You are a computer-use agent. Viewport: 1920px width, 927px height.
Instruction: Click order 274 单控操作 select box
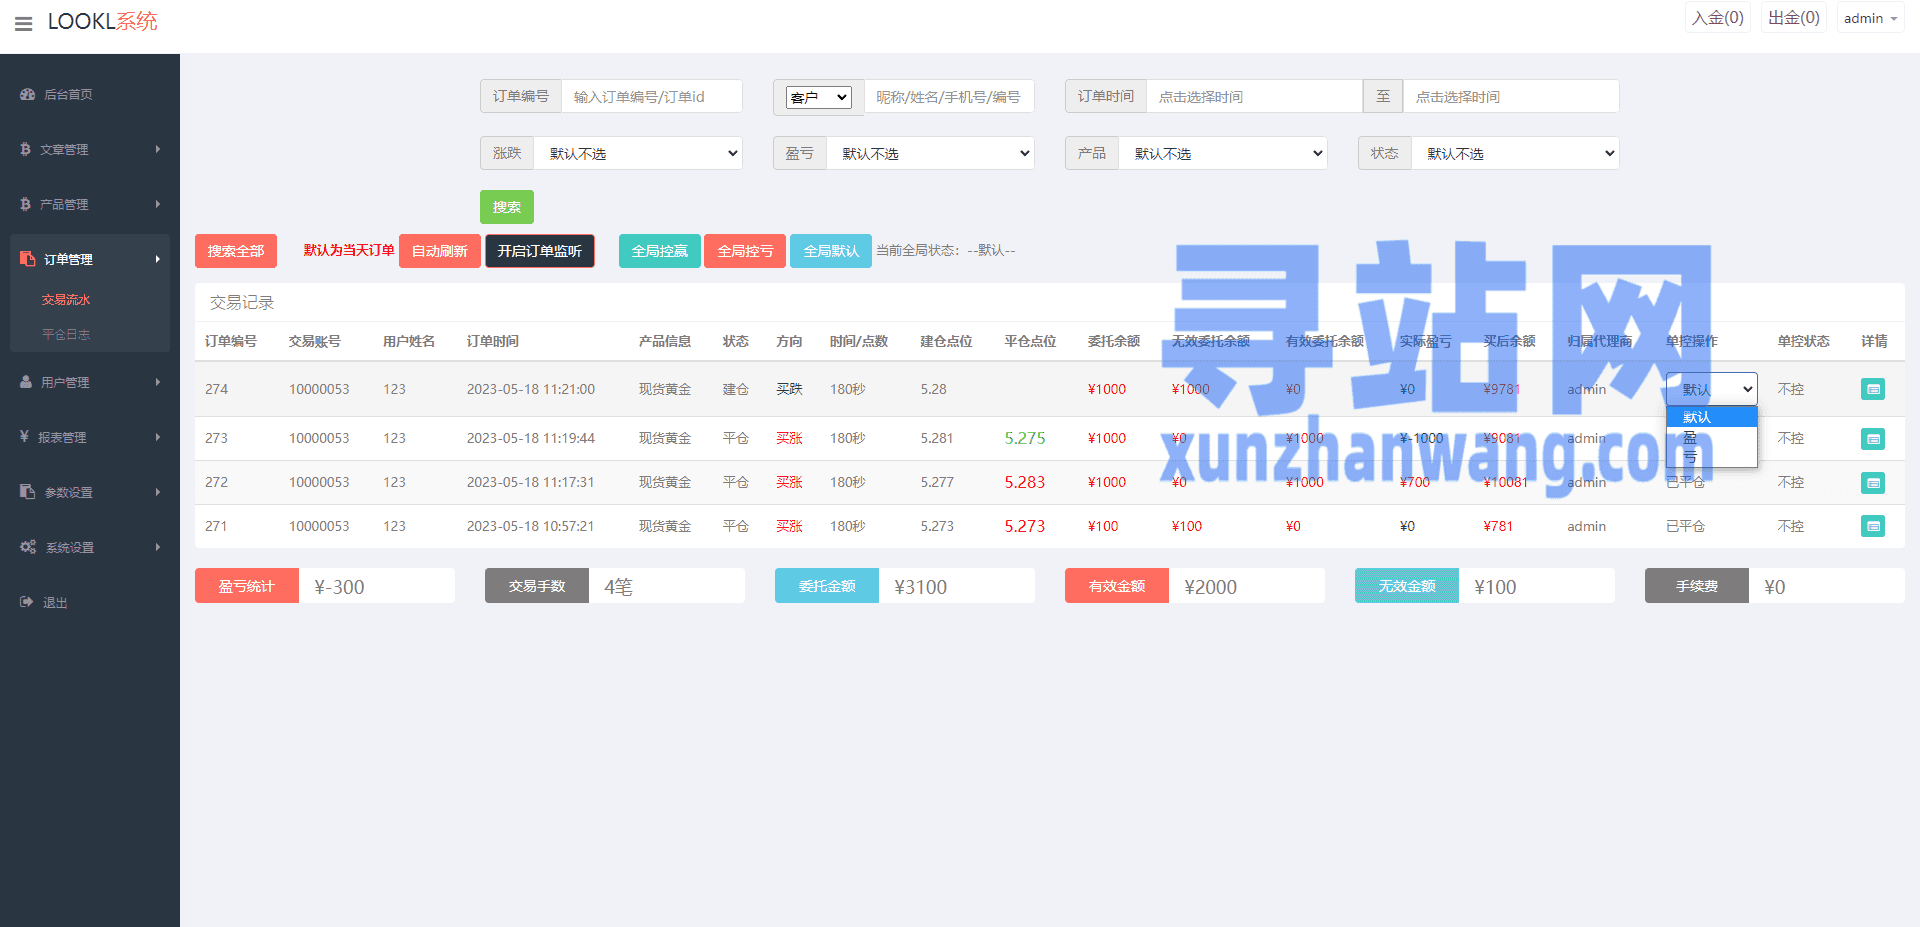(x=1711, y=389)
